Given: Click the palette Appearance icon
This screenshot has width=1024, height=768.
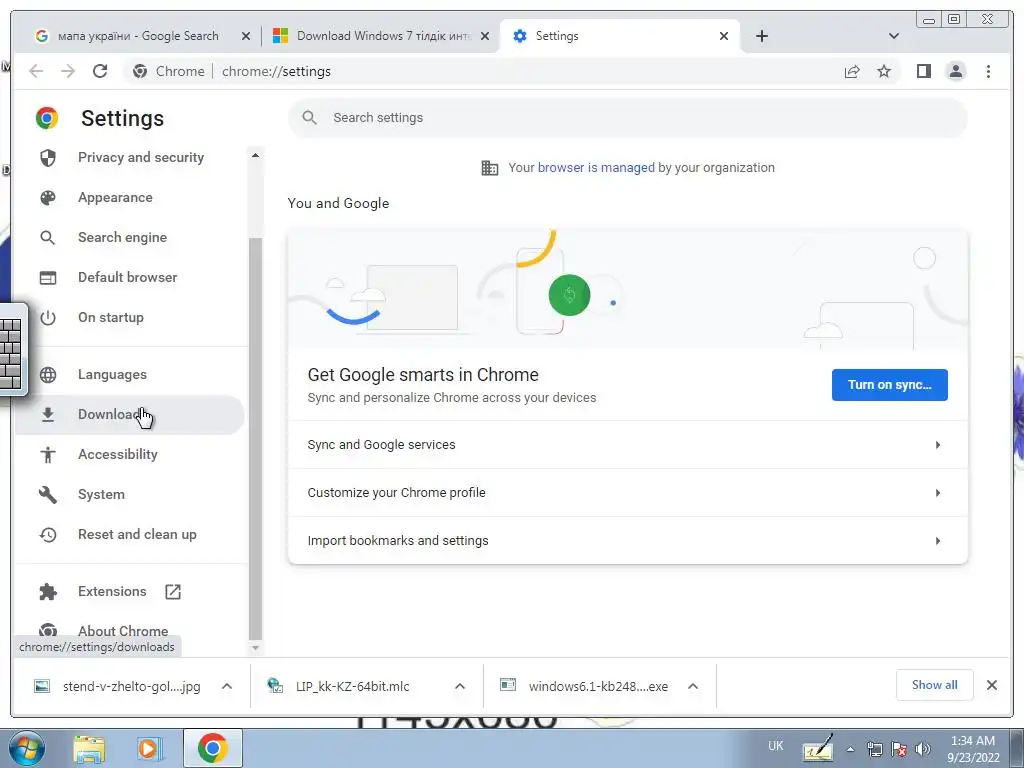Looking at the screenshot, I should click(48, 198).
